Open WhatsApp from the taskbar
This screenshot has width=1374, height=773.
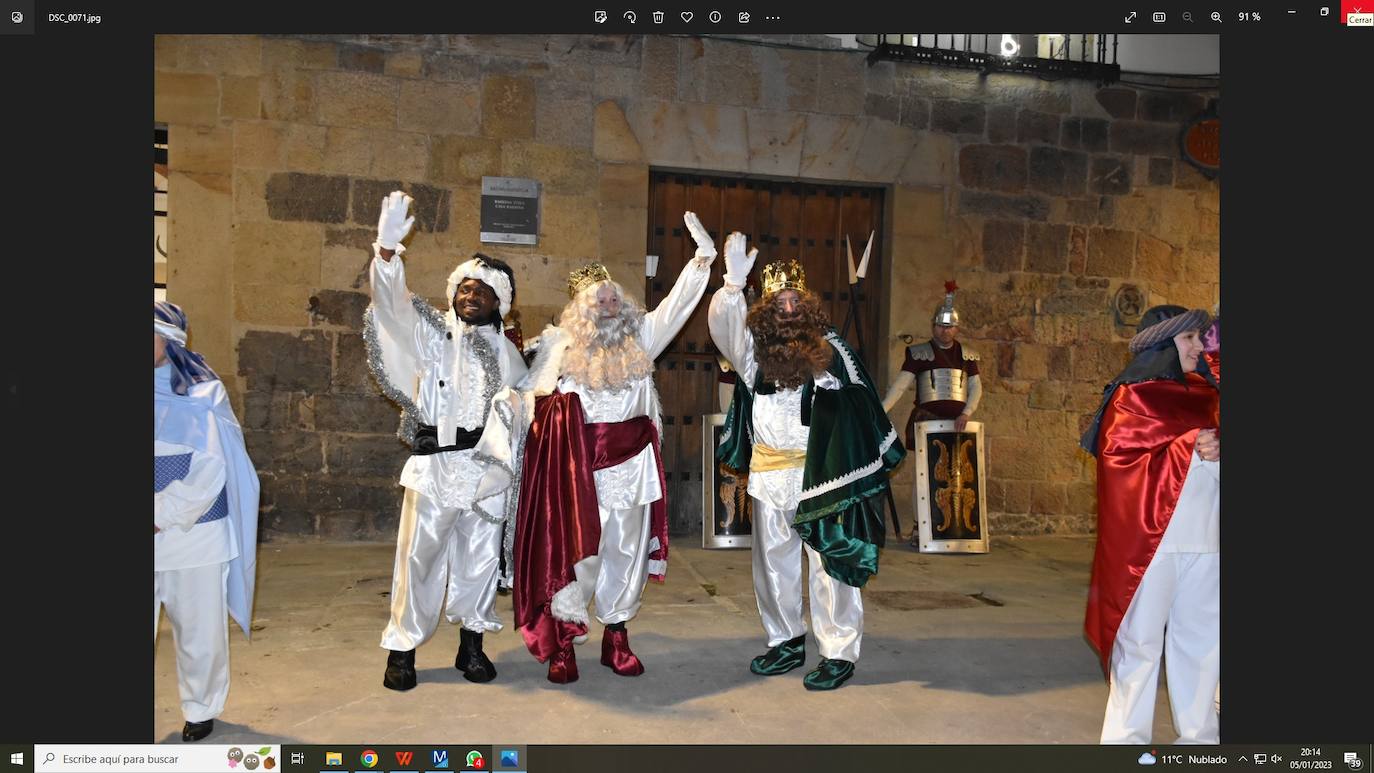point(474,759)
